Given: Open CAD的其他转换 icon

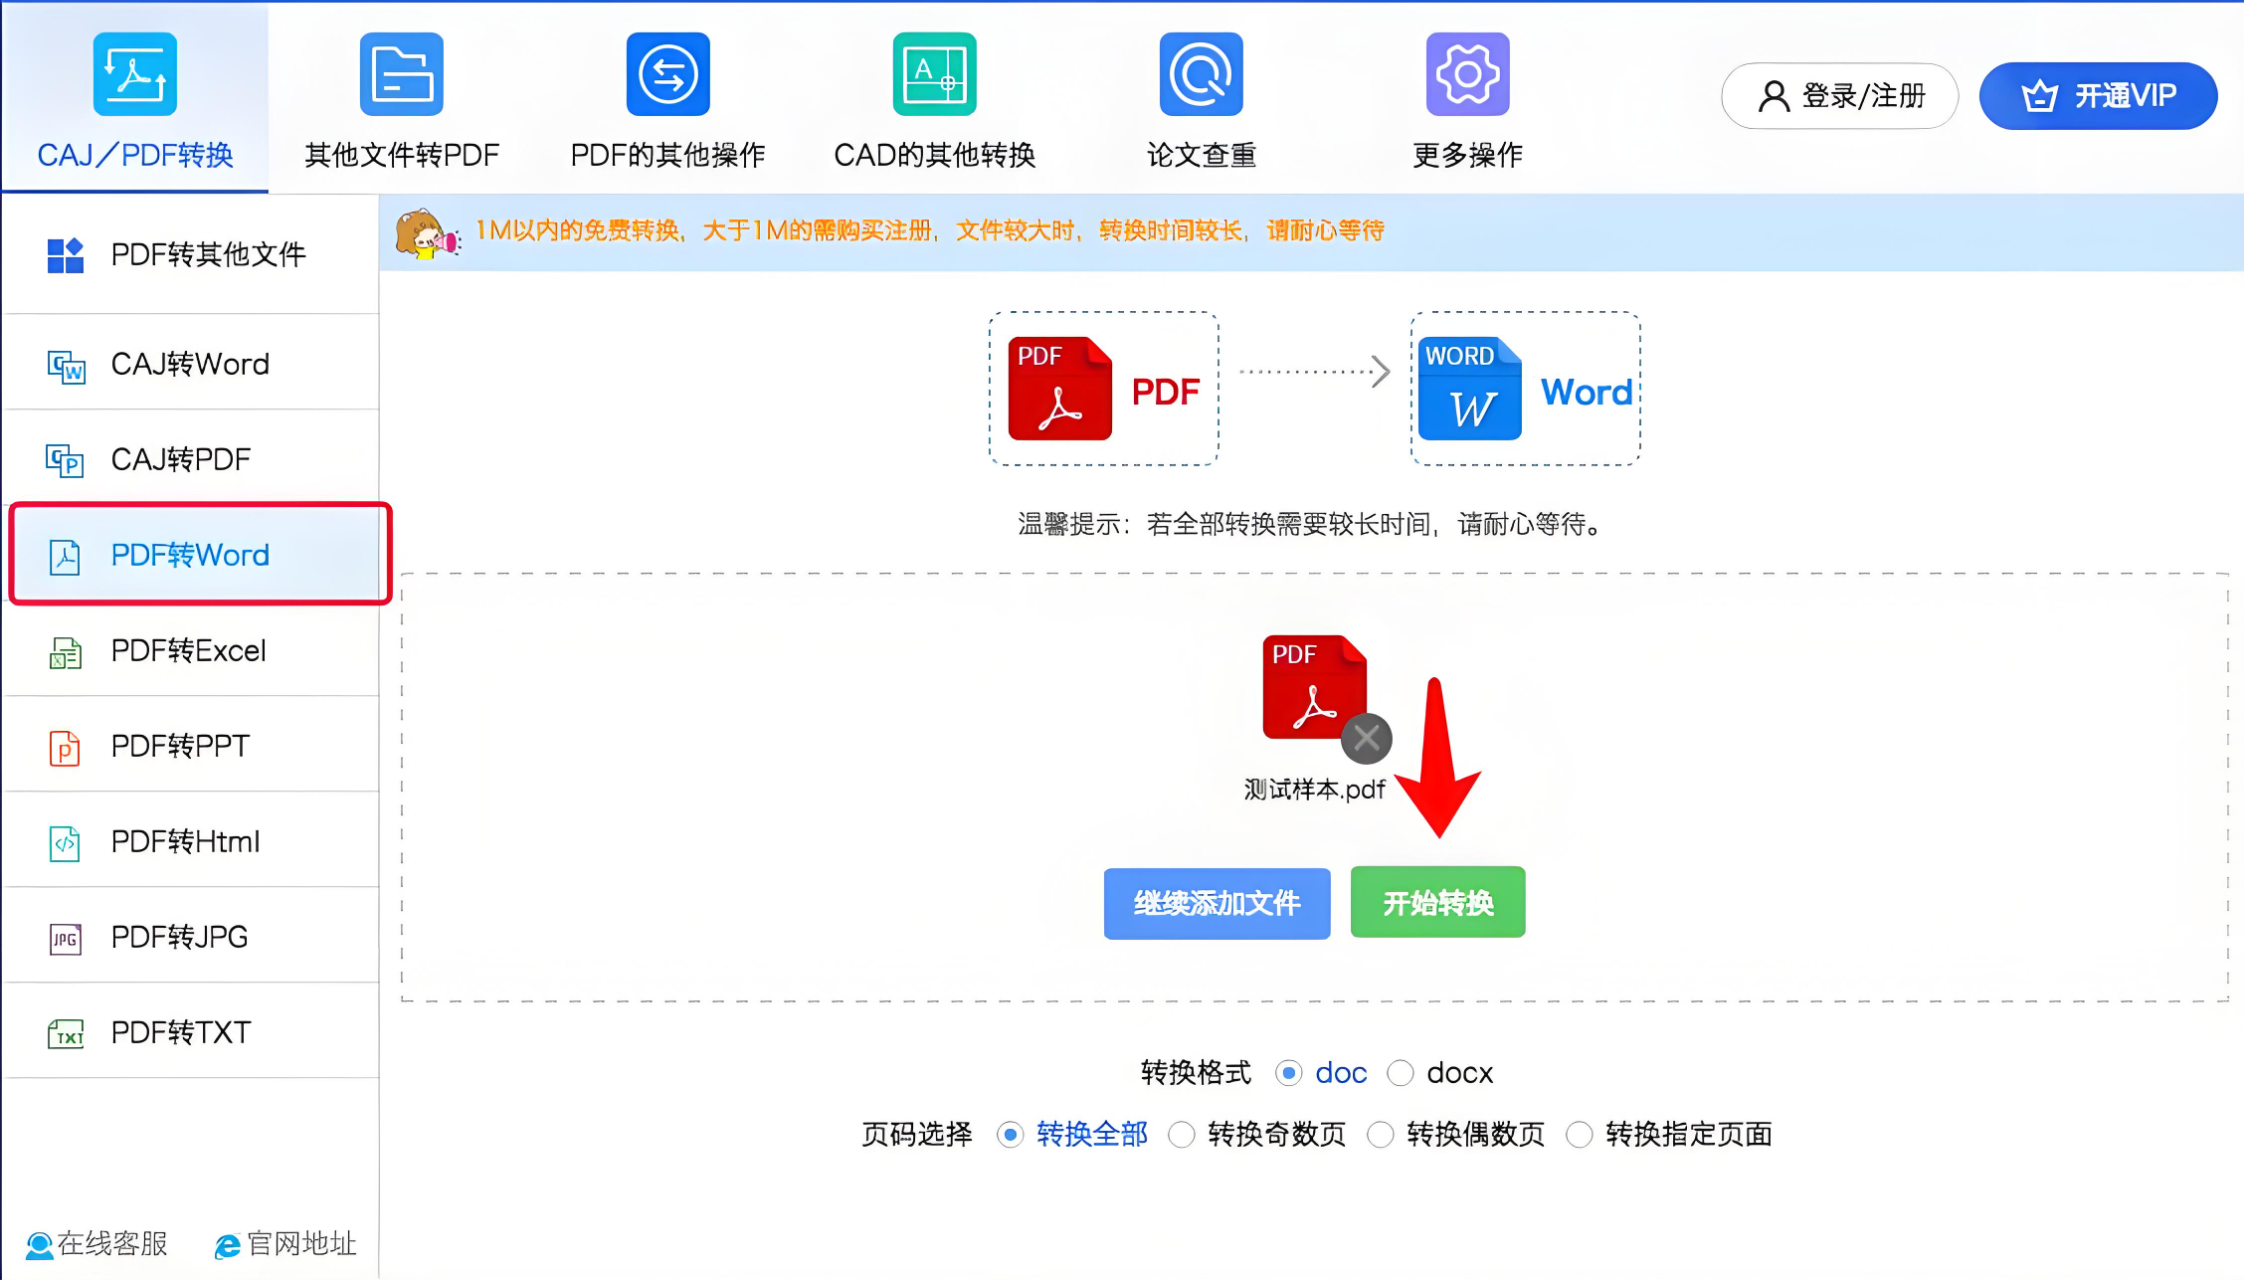Looking at the screenshot, I should tap(934, 74).
